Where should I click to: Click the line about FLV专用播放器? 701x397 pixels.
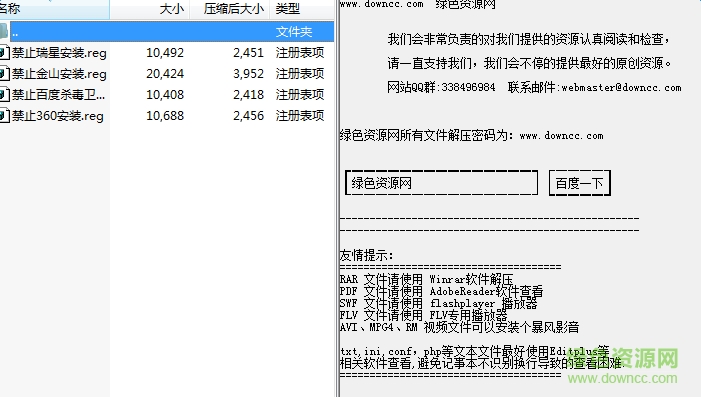point(424,316)
